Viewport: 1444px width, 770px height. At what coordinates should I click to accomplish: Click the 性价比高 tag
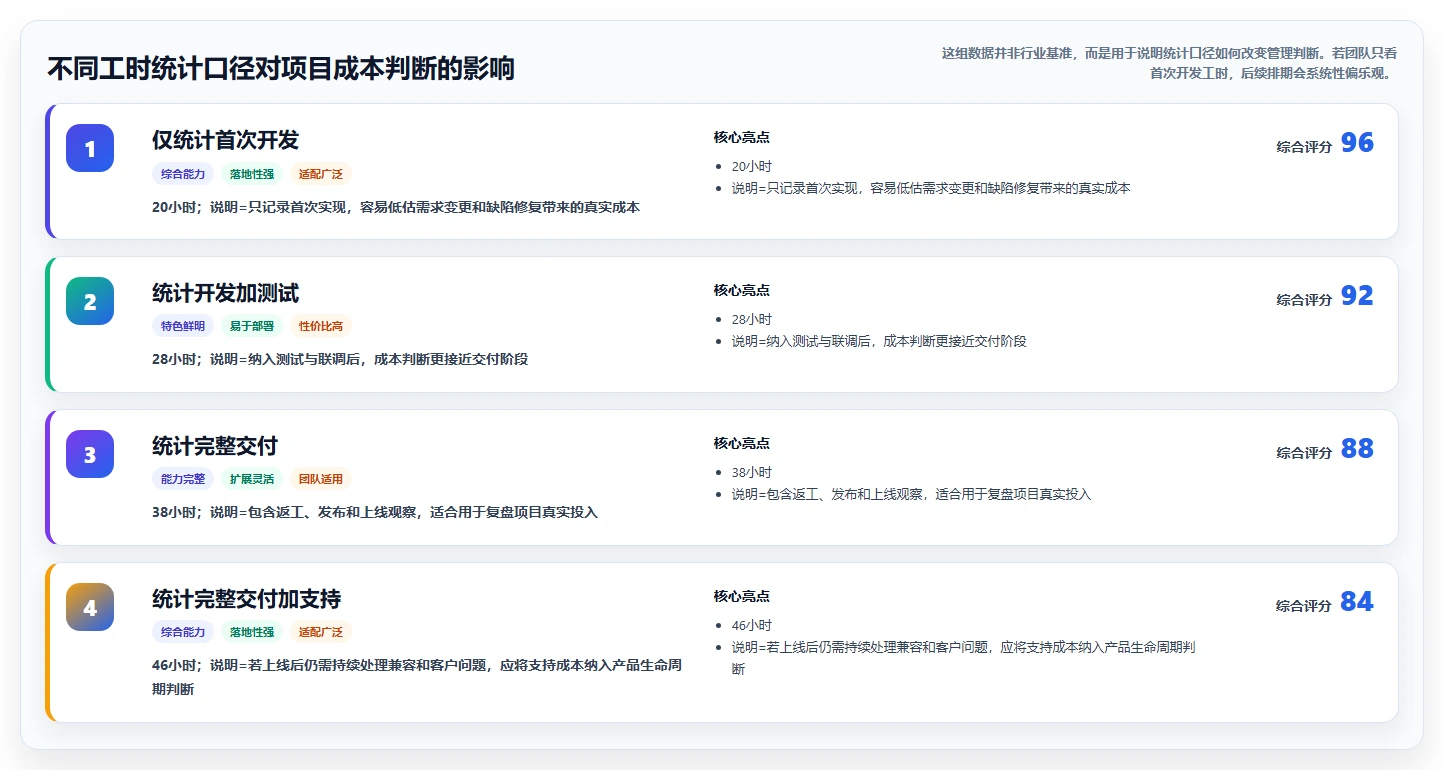click(321, 326)
